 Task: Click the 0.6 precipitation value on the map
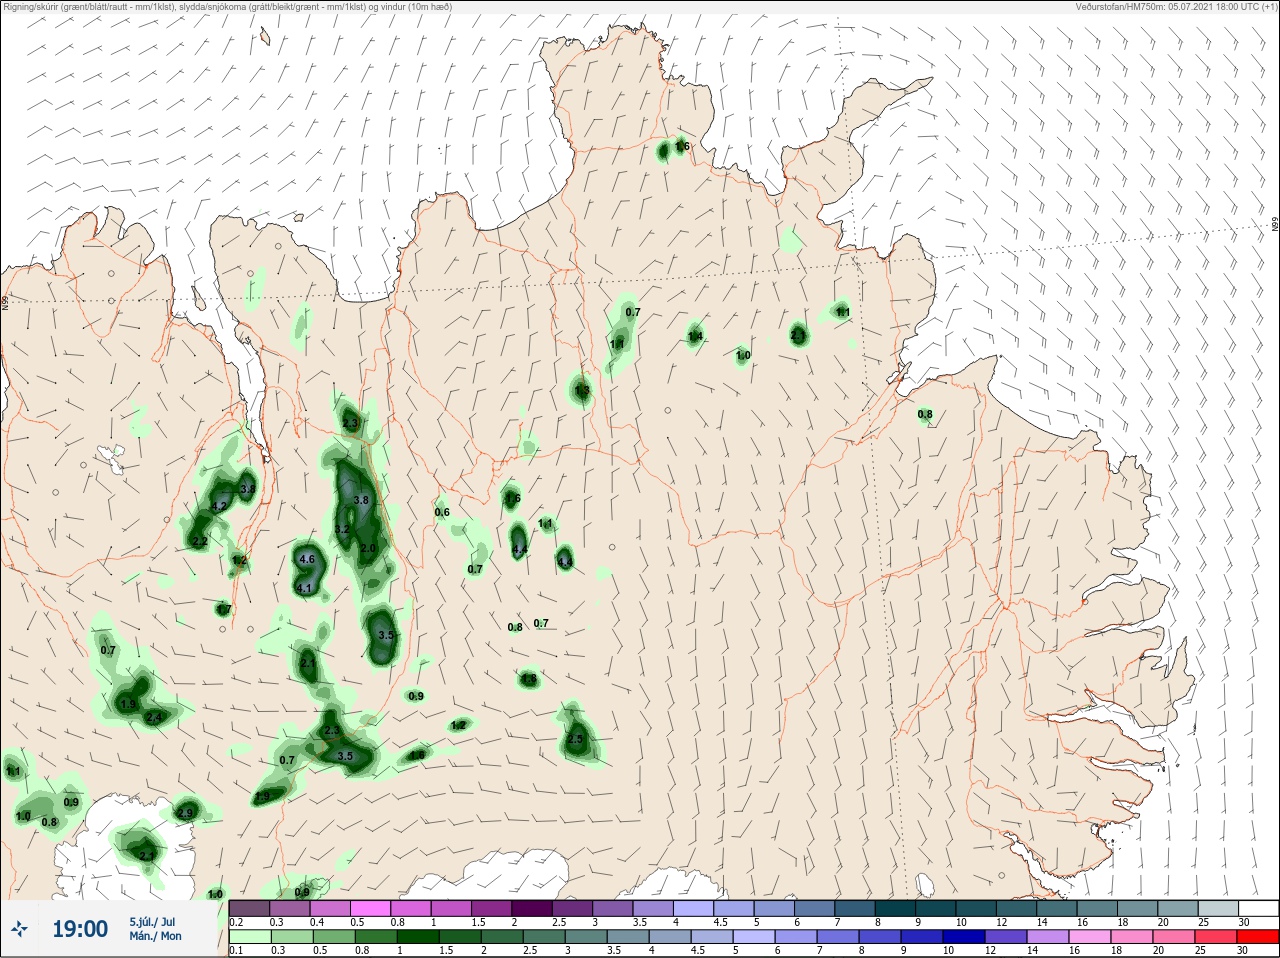click(x=442, y=512)
